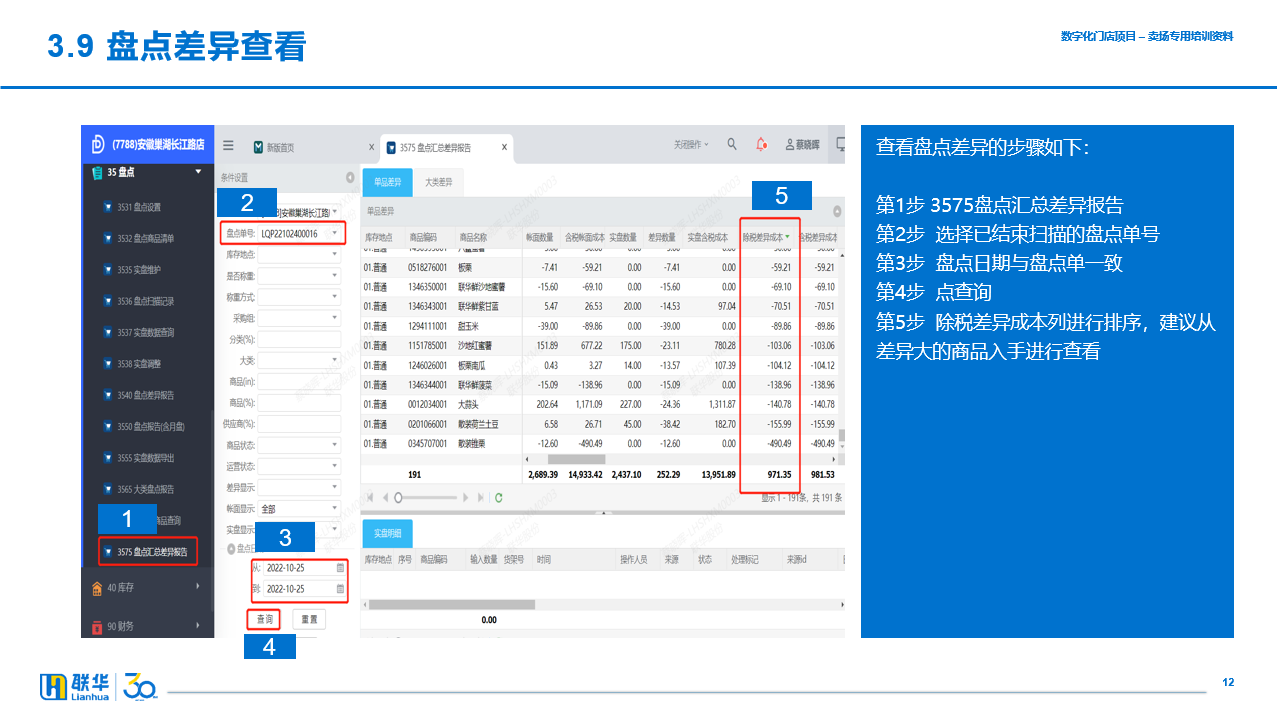Close the 新版首页 tab

(371, 147)
